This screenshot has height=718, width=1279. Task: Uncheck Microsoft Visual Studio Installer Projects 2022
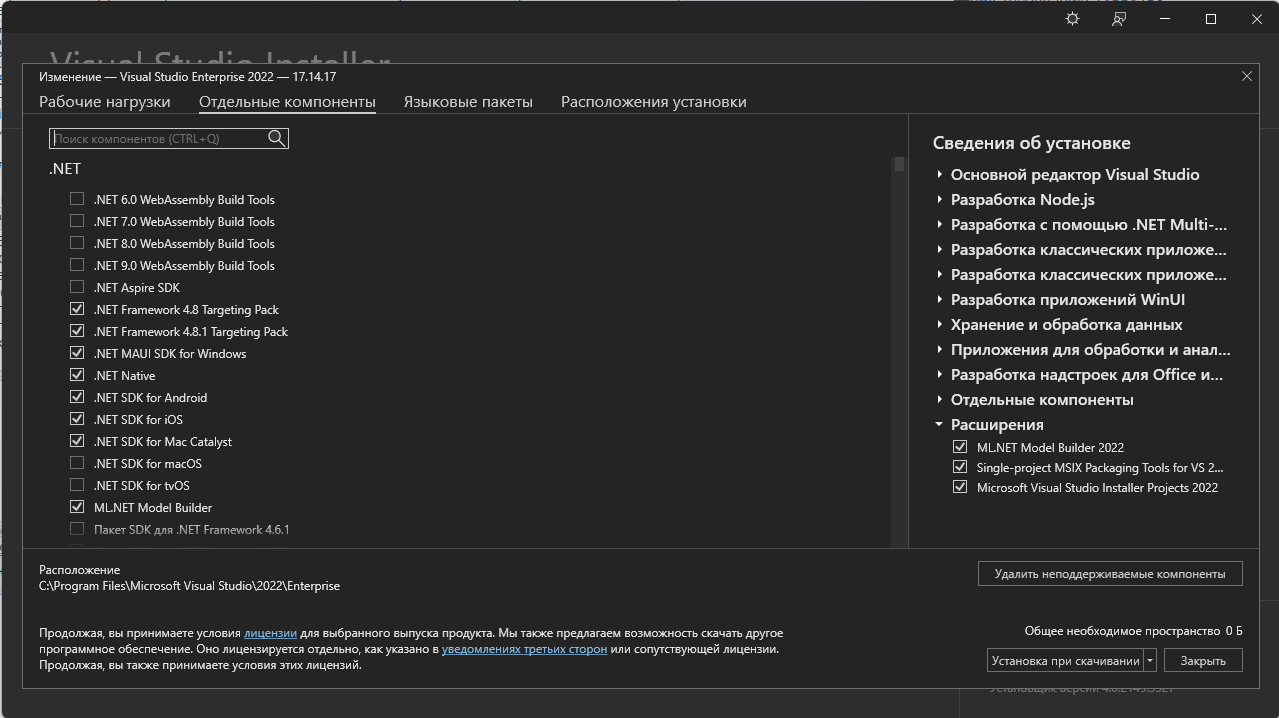click(x=960, y=487)
